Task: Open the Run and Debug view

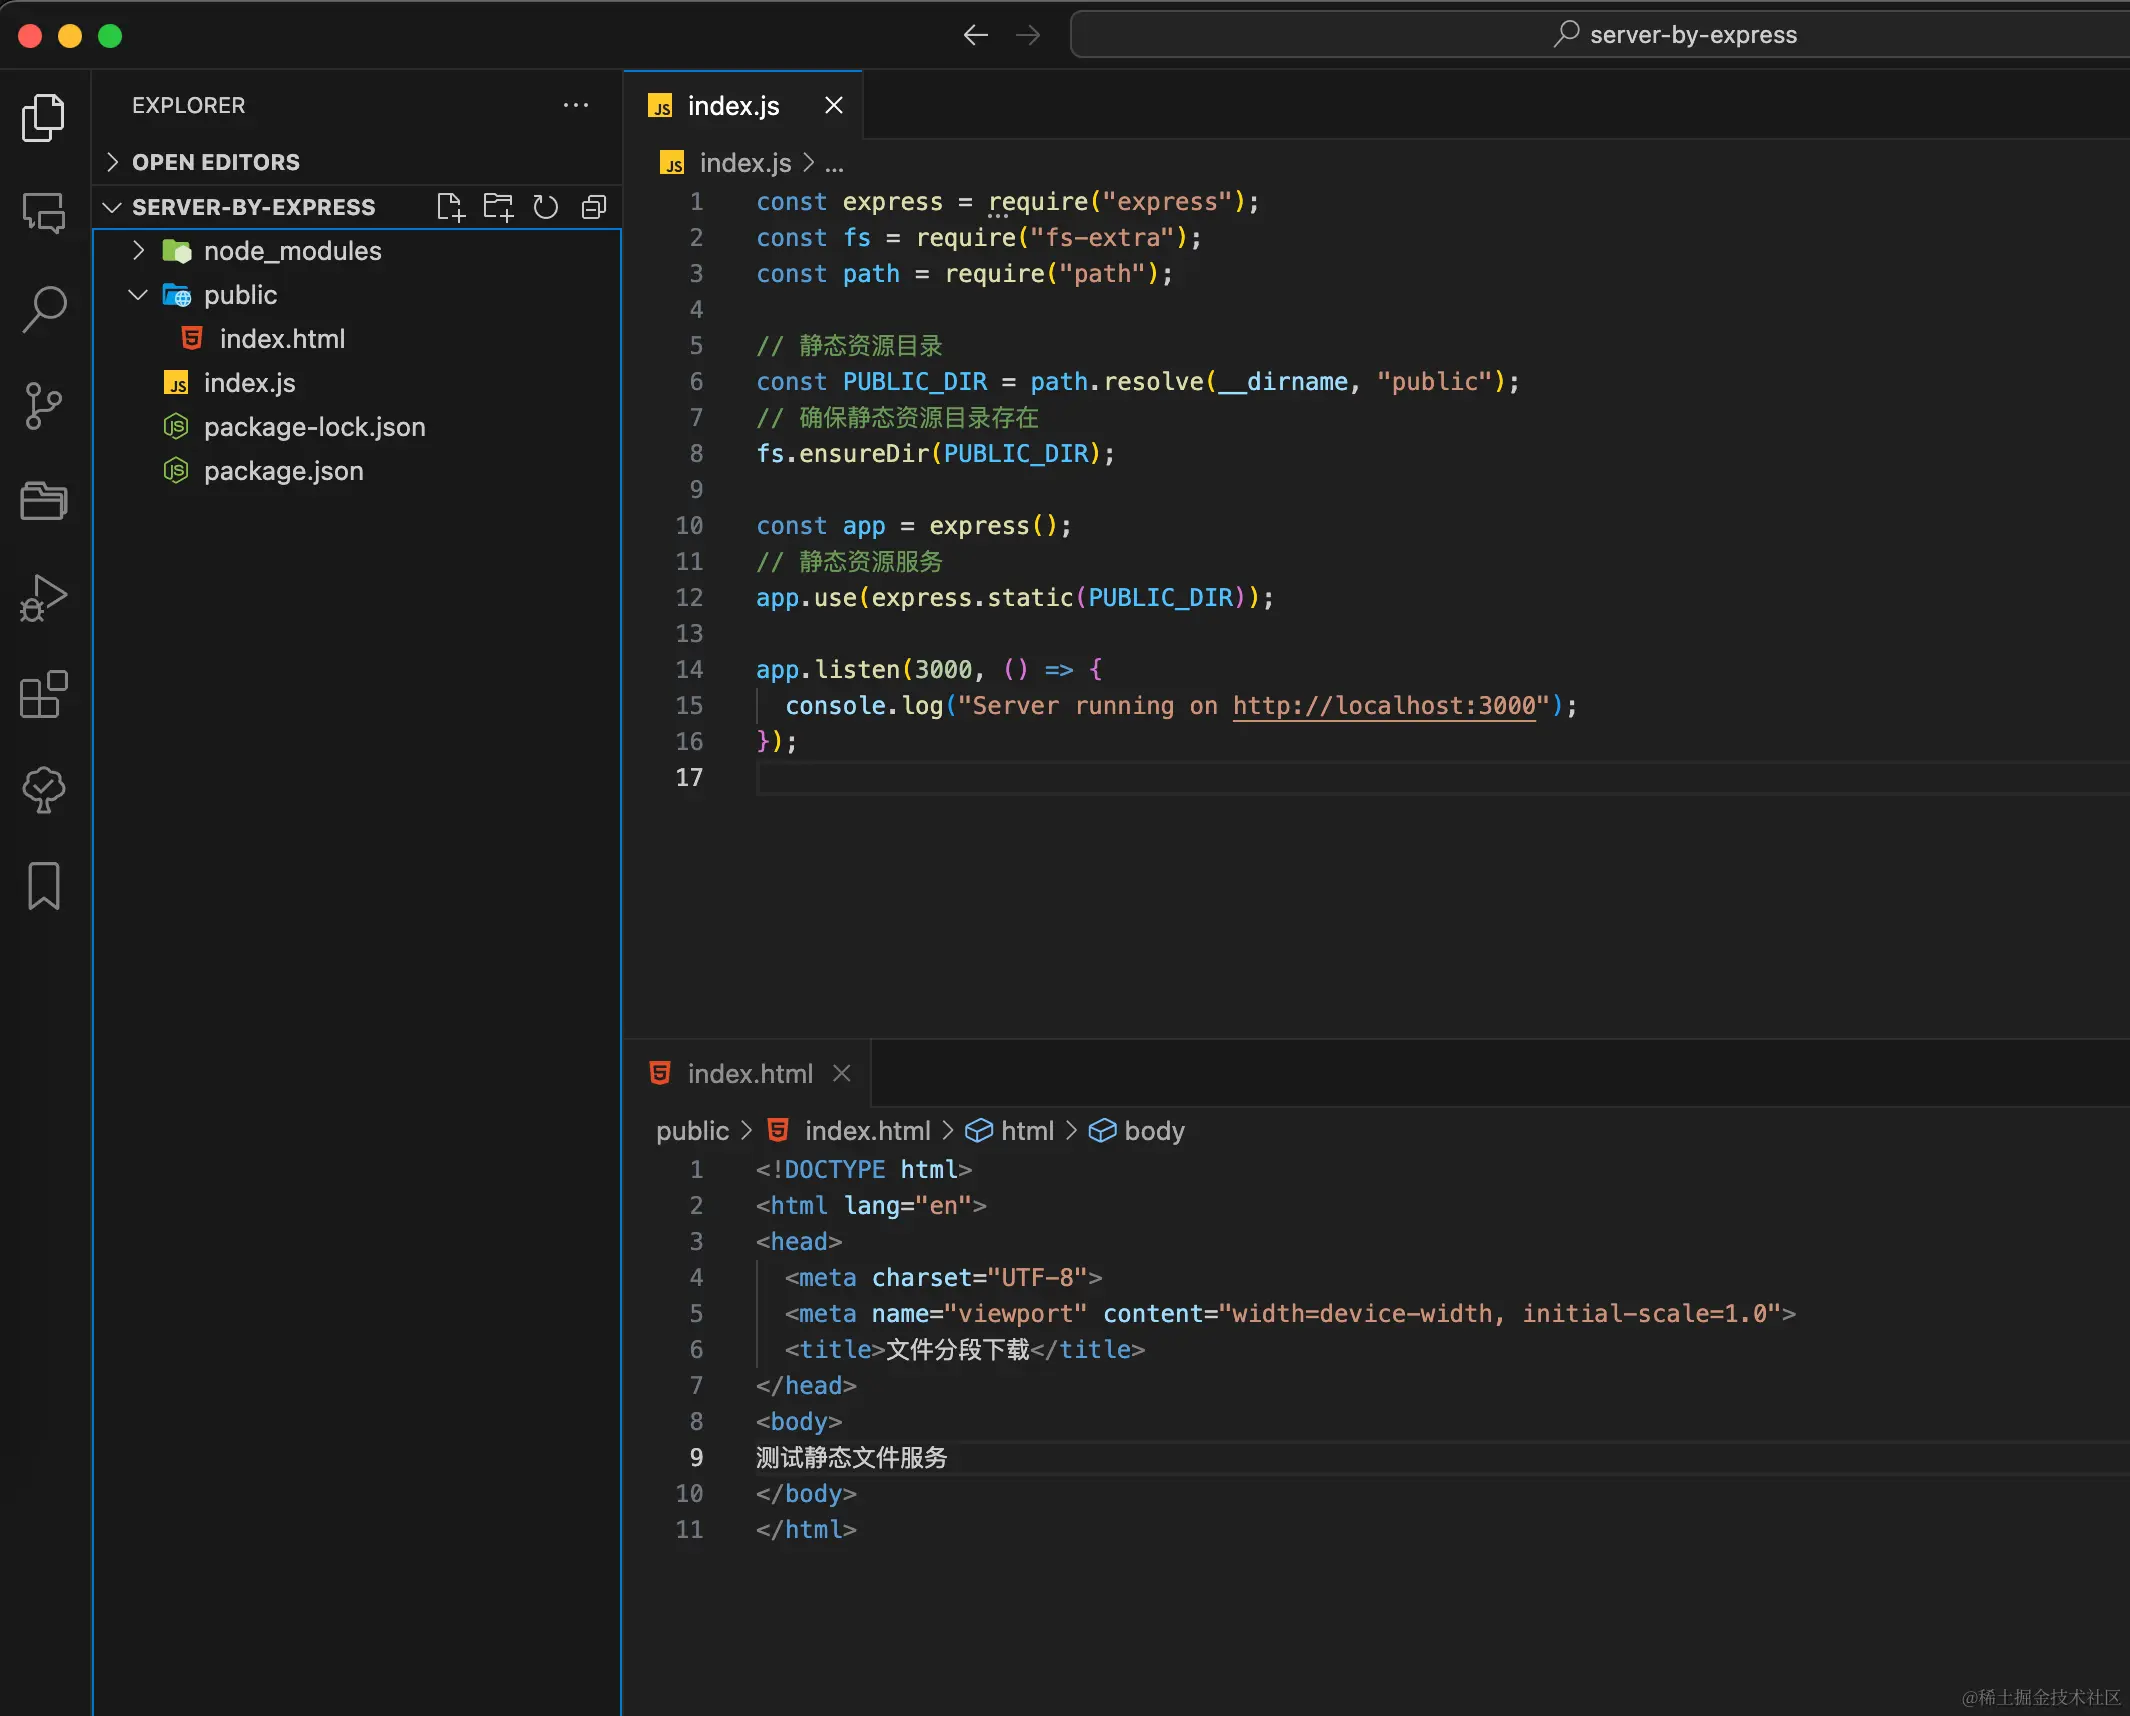Action: coord(44,597)
